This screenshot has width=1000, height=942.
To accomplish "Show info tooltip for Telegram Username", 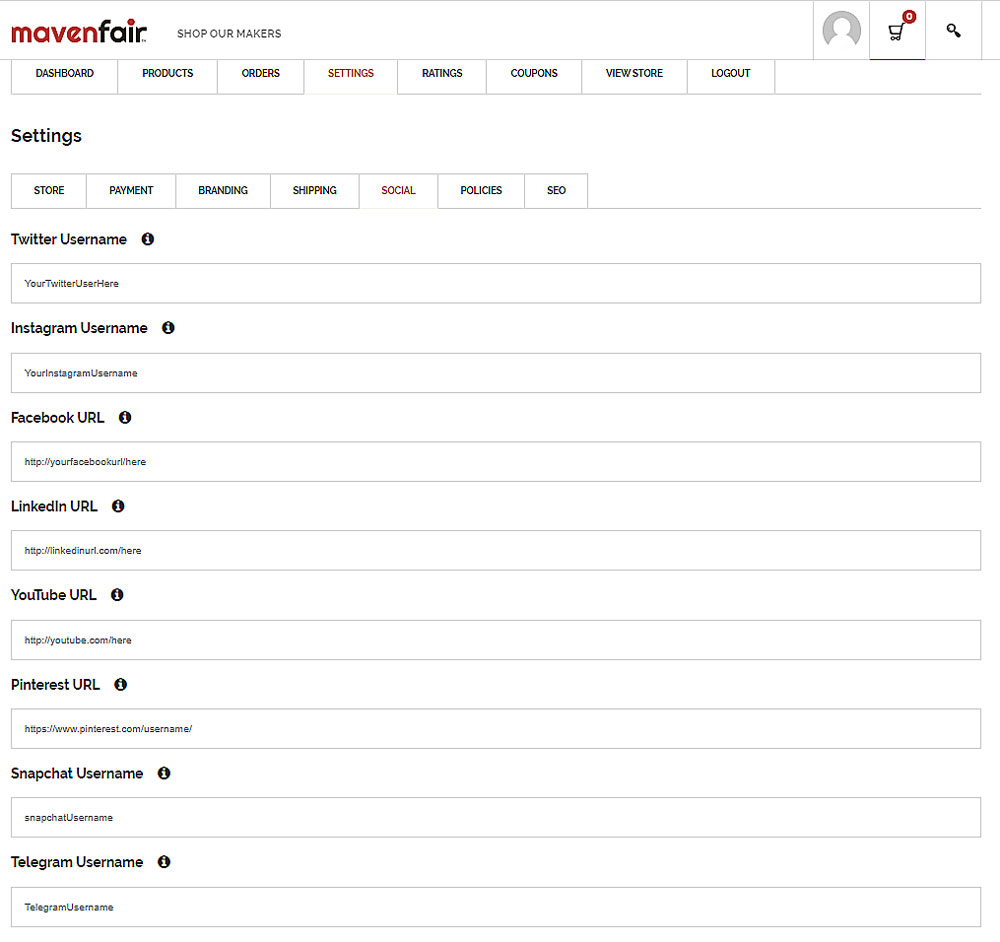I will tap(164, 862).
